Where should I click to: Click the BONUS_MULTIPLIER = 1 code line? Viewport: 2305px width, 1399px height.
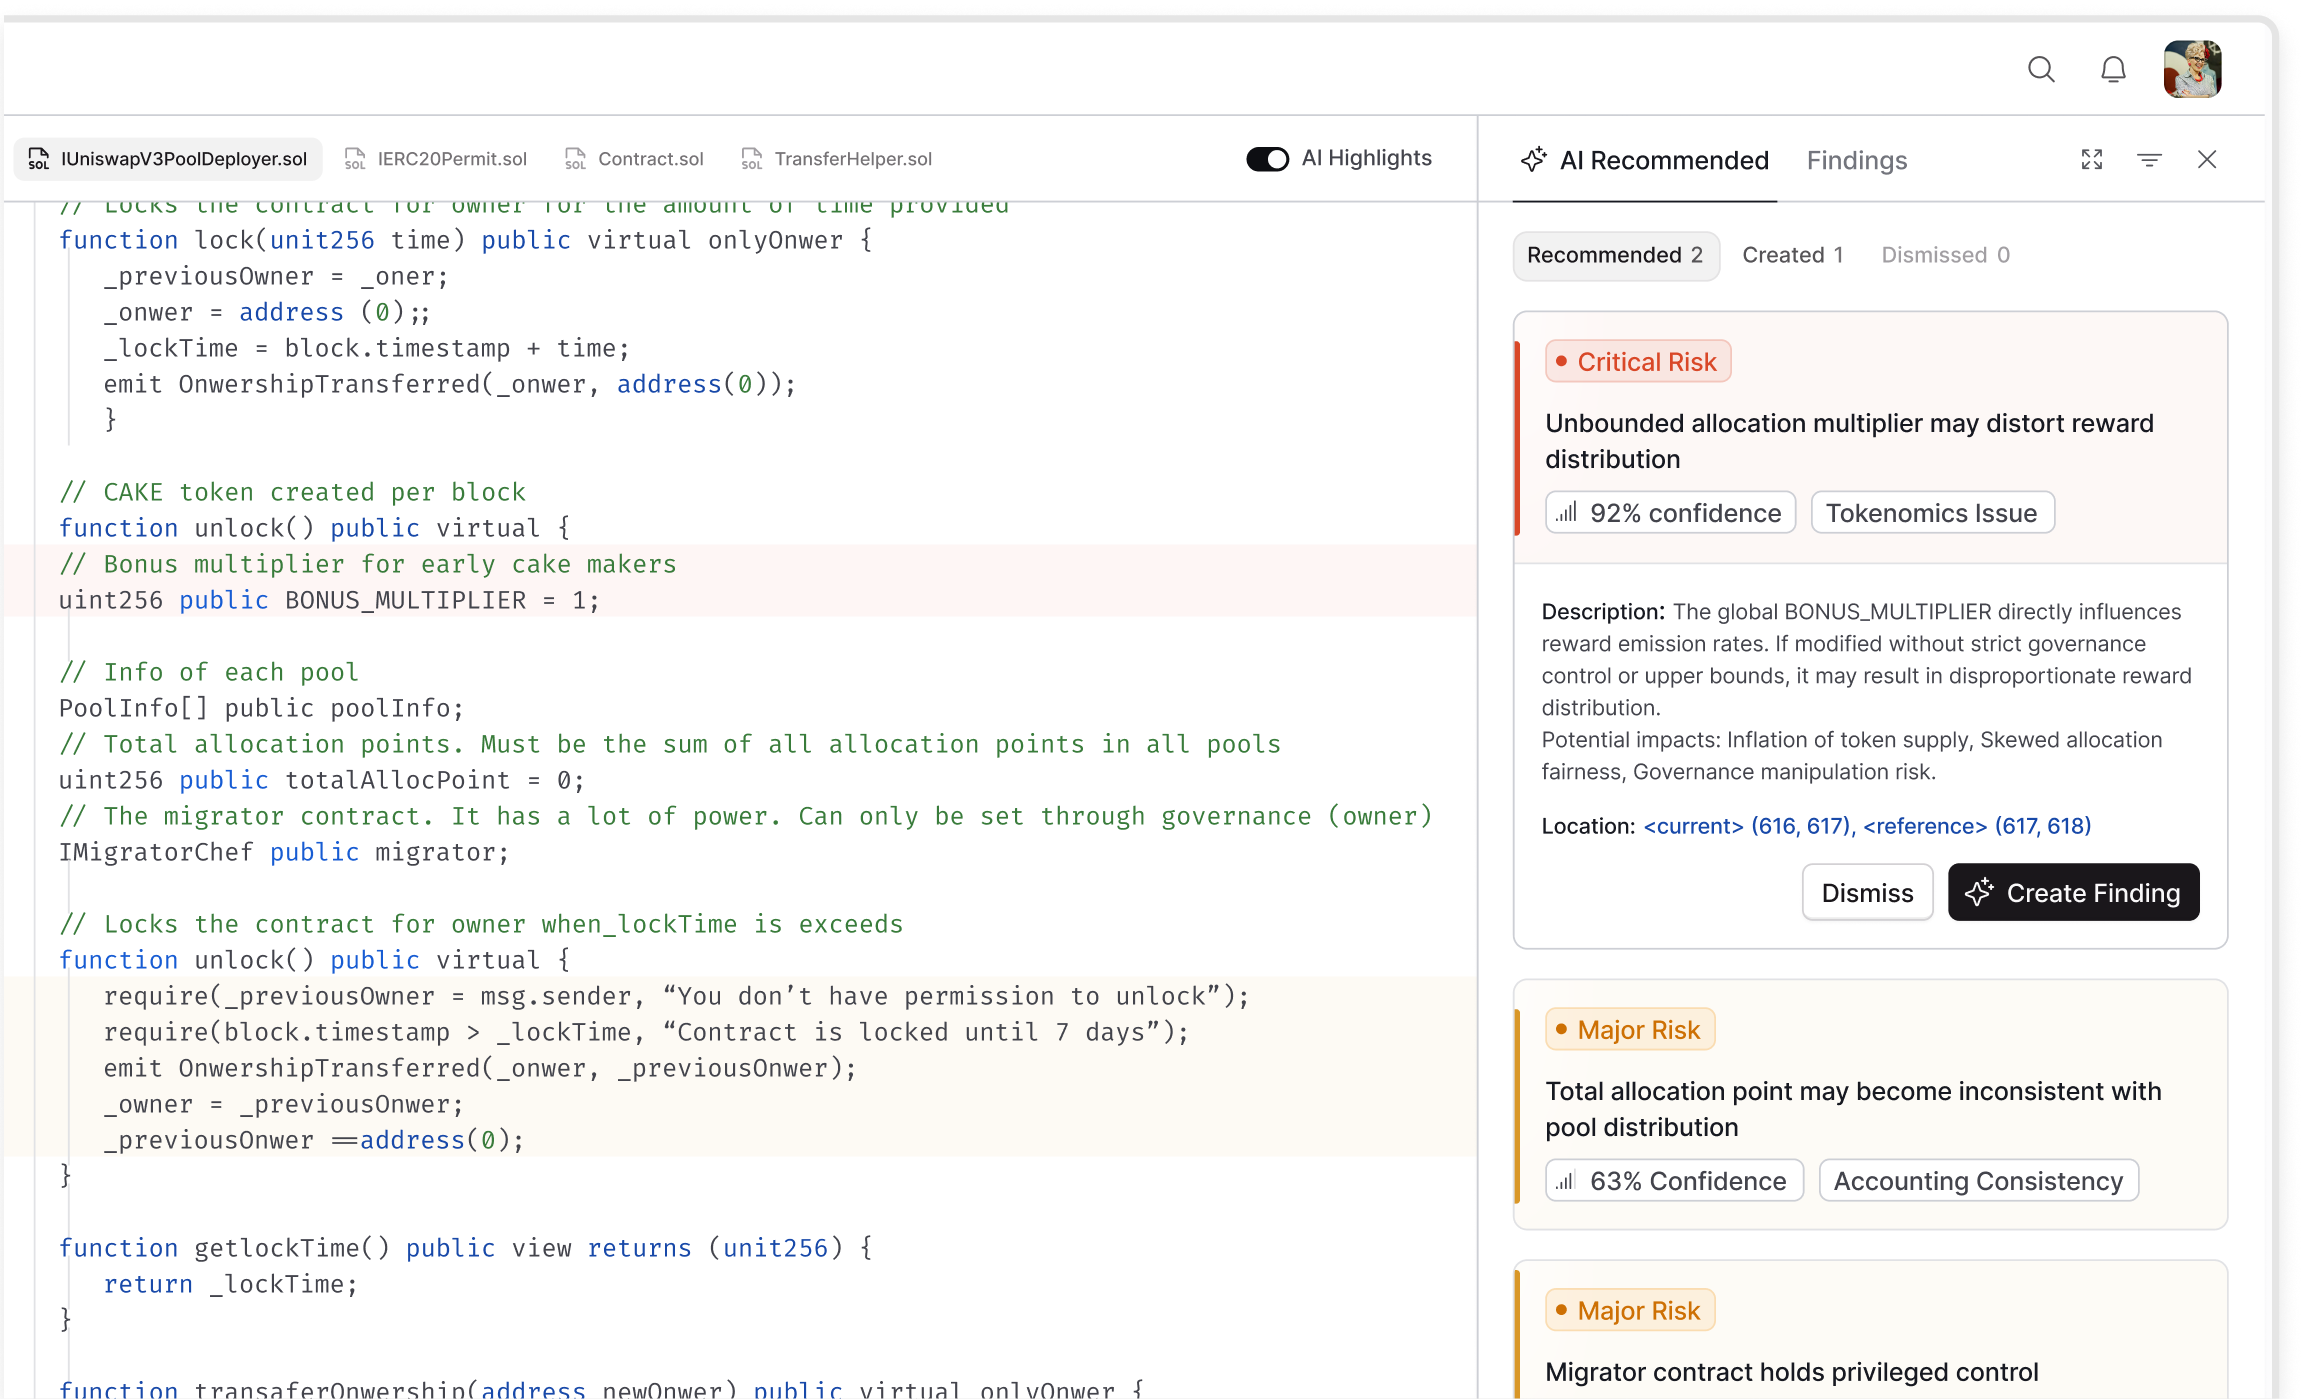pos(329,600)
